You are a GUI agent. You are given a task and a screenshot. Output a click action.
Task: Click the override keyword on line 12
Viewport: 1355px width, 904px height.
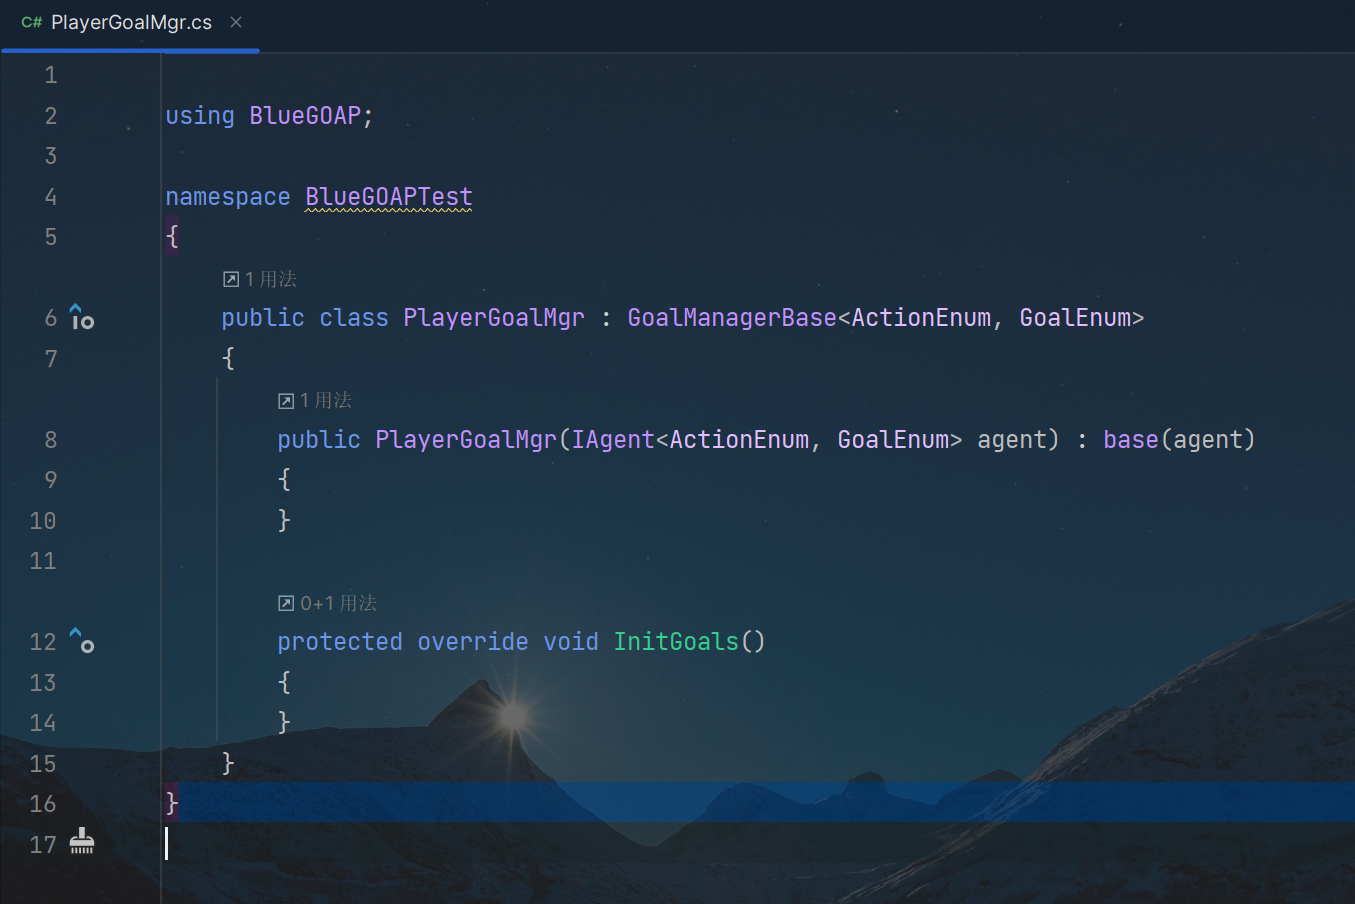click(472, 642)
